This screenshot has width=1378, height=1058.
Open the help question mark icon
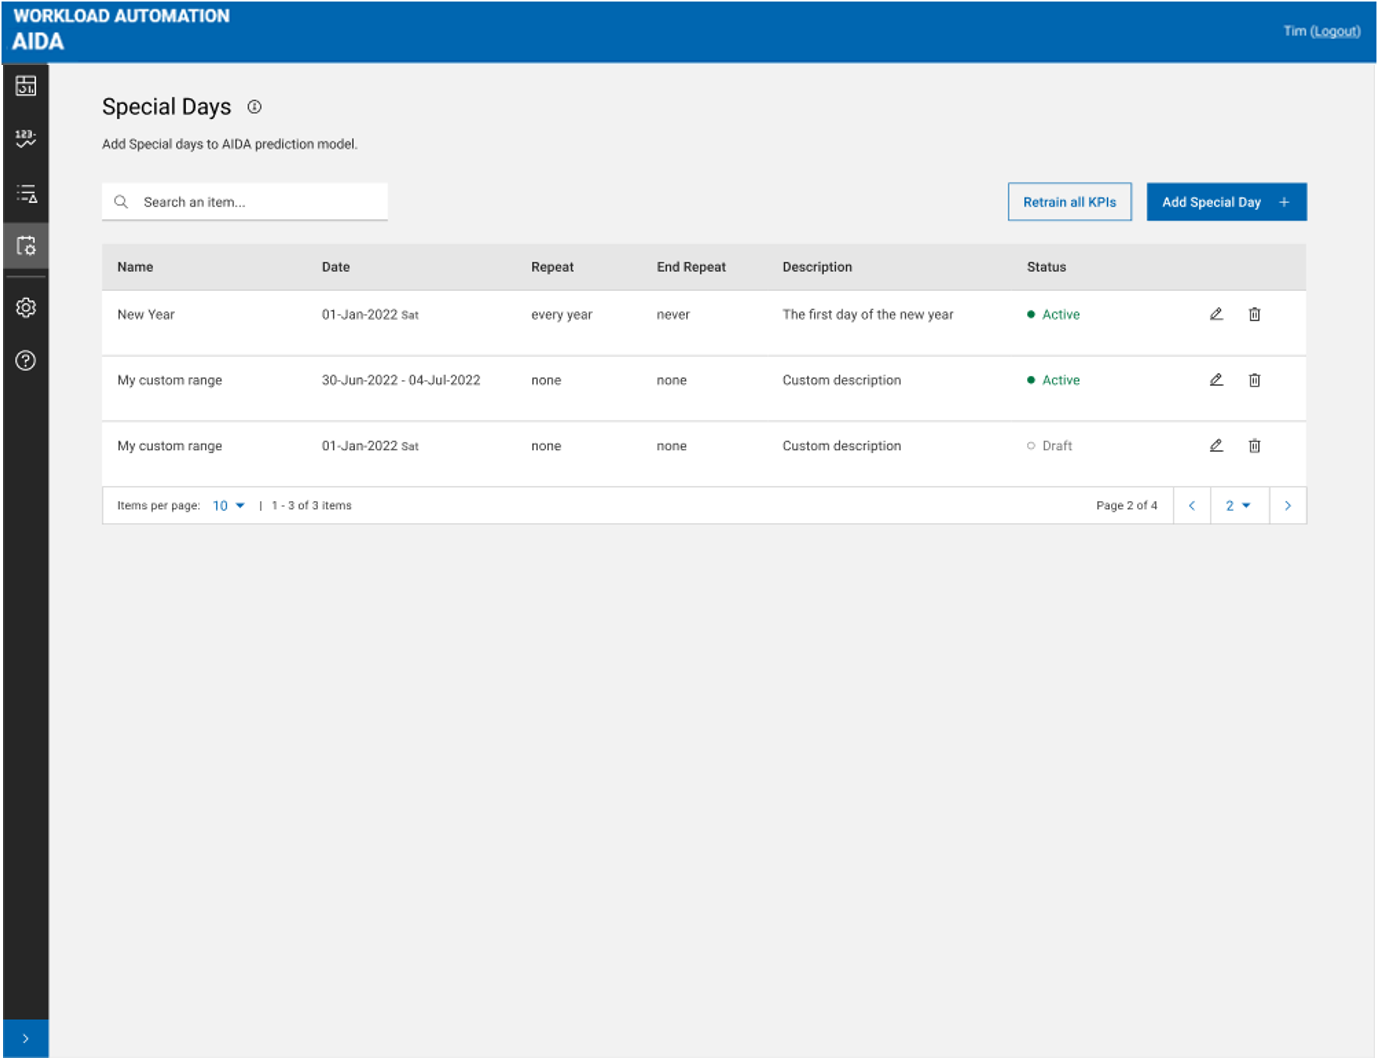click(x=26, y=361)
